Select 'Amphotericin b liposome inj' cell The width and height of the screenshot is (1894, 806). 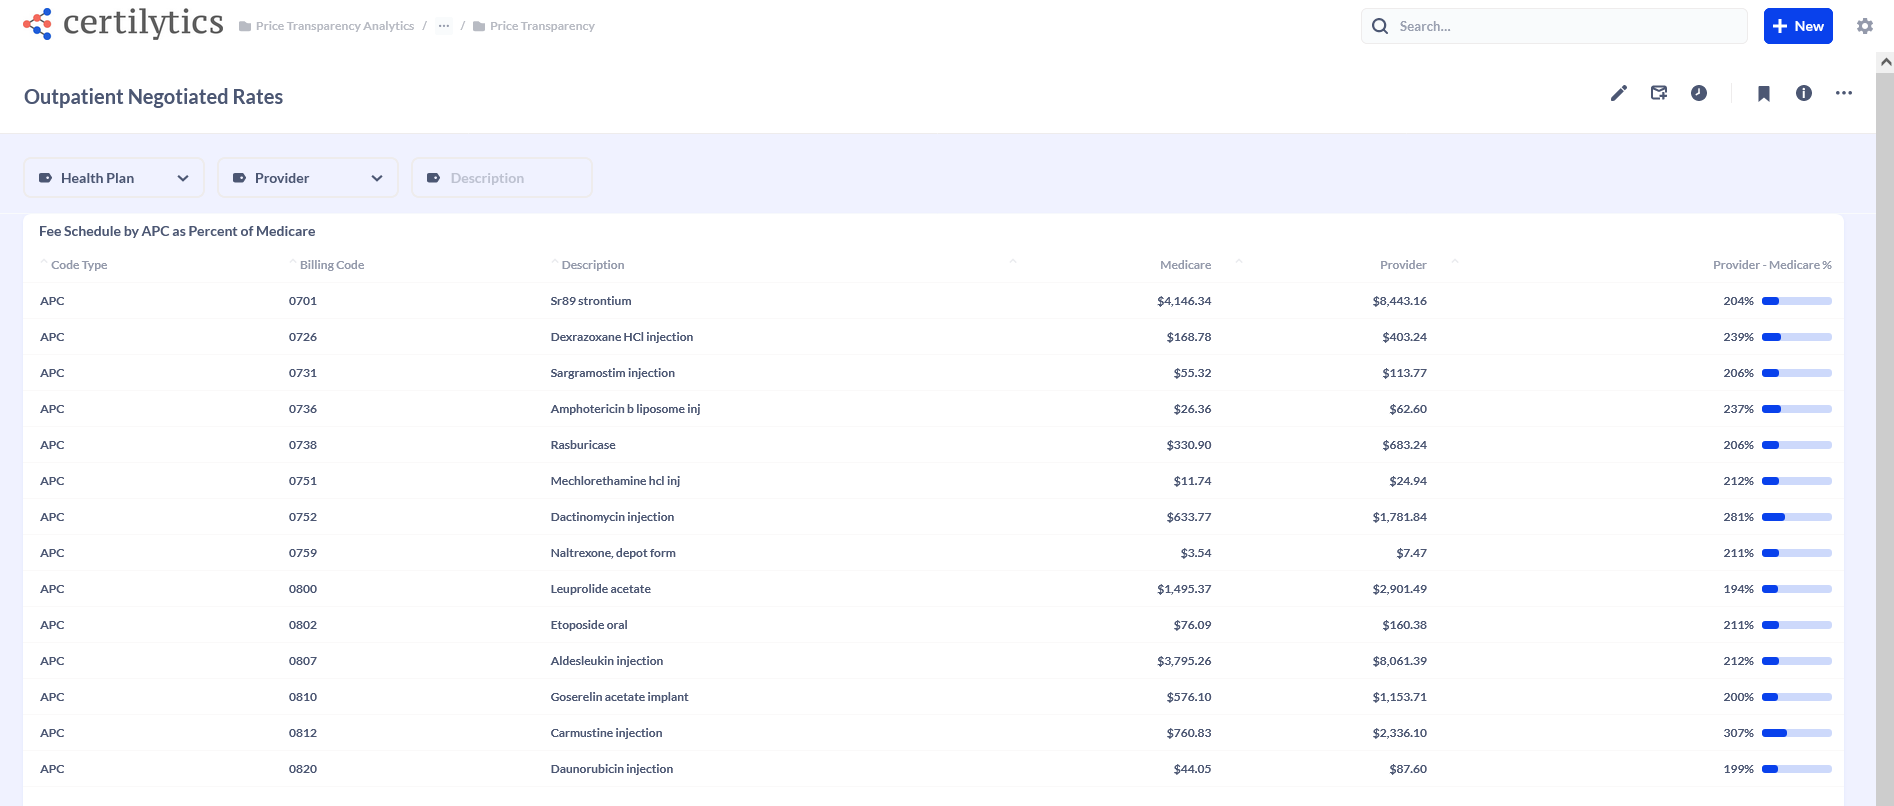point(626,409)
